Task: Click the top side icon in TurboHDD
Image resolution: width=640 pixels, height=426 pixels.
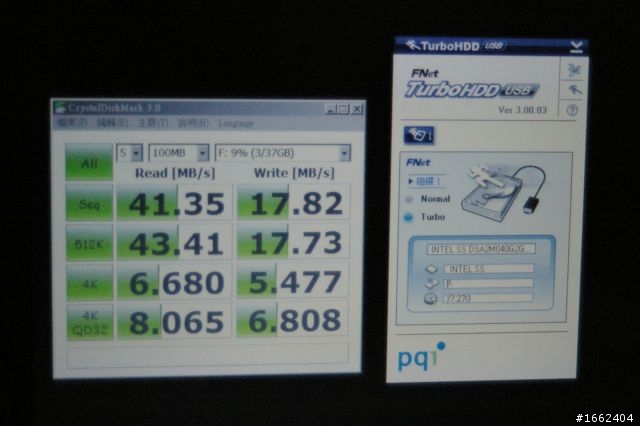Action: coord(573,70)
